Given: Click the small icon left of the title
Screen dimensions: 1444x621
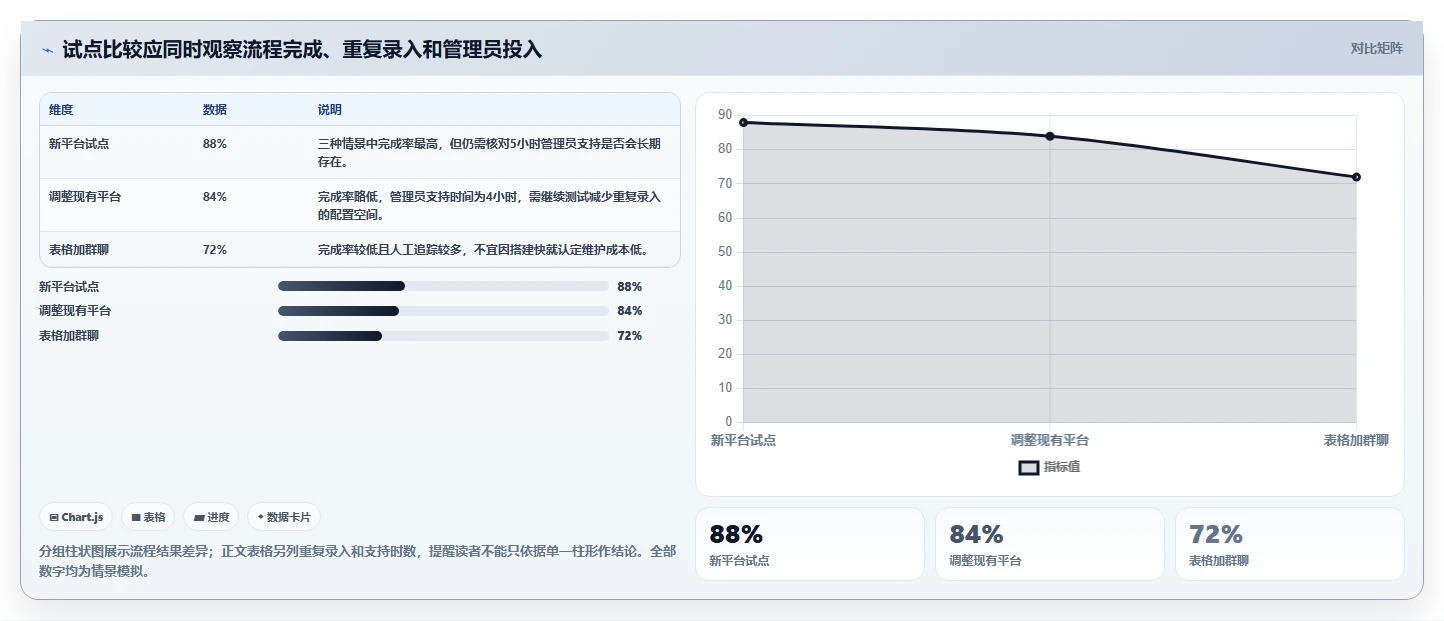Looking at the screenshot, I should (x=47, y=50).
